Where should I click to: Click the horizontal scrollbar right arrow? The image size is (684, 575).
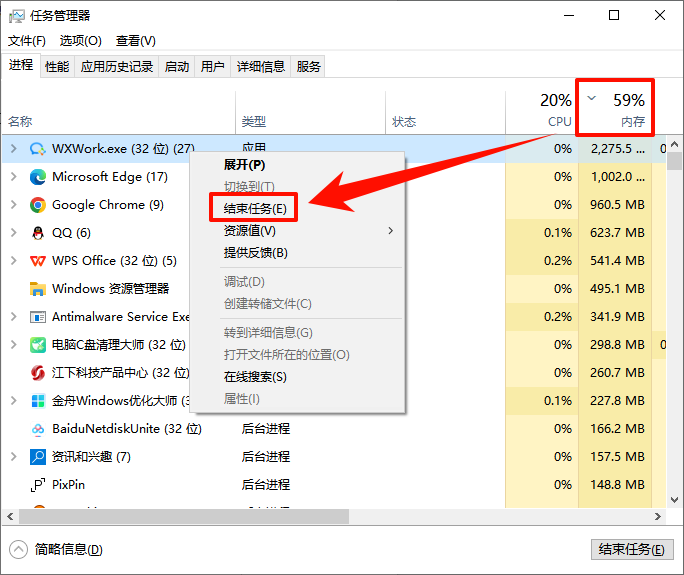(658, 517)
